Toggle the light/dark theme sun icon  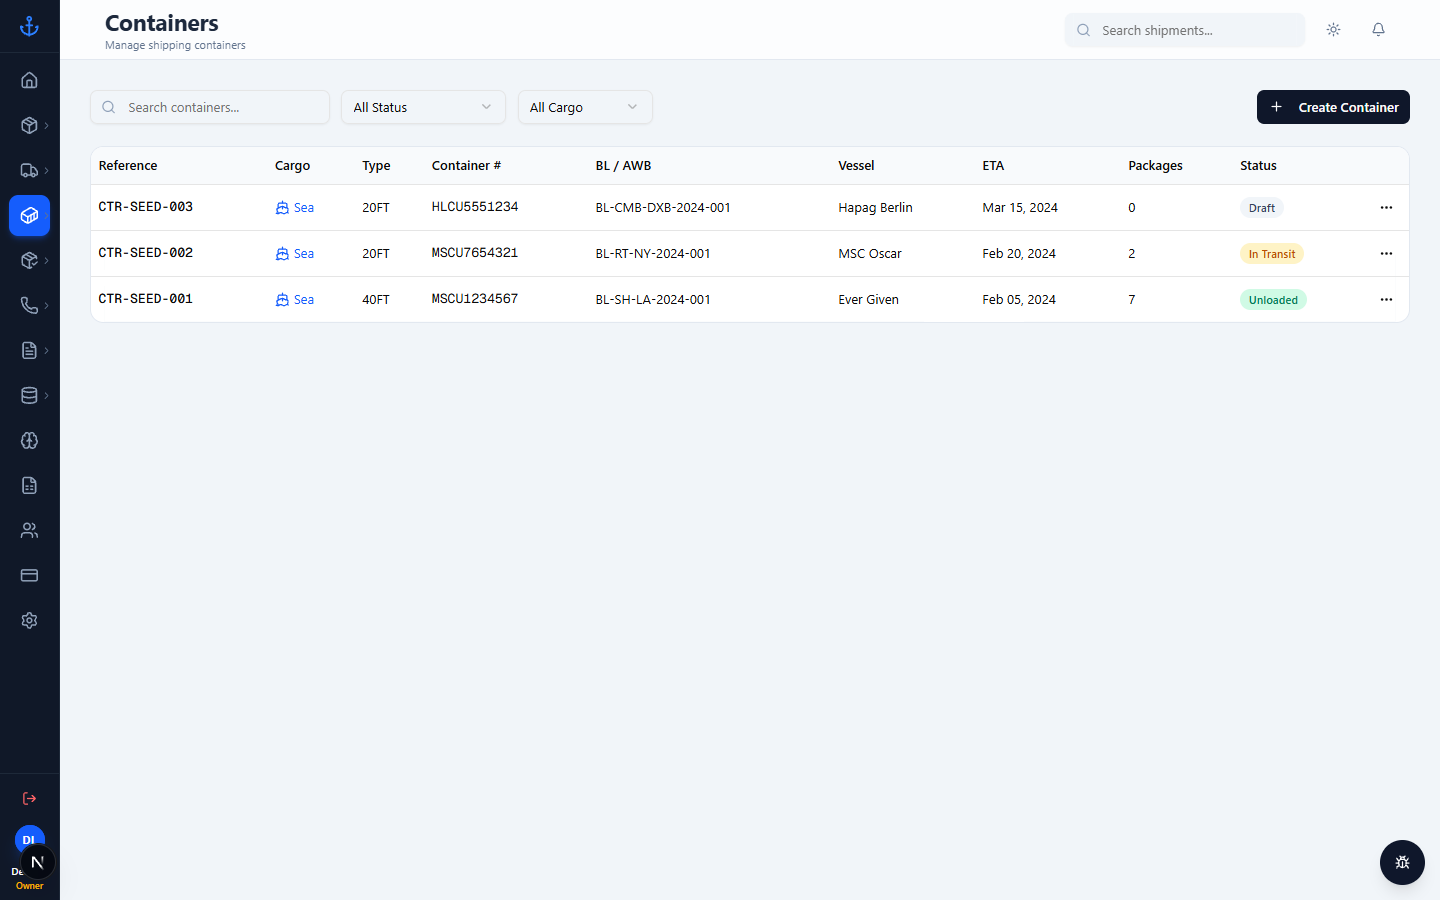(1333, 30)
